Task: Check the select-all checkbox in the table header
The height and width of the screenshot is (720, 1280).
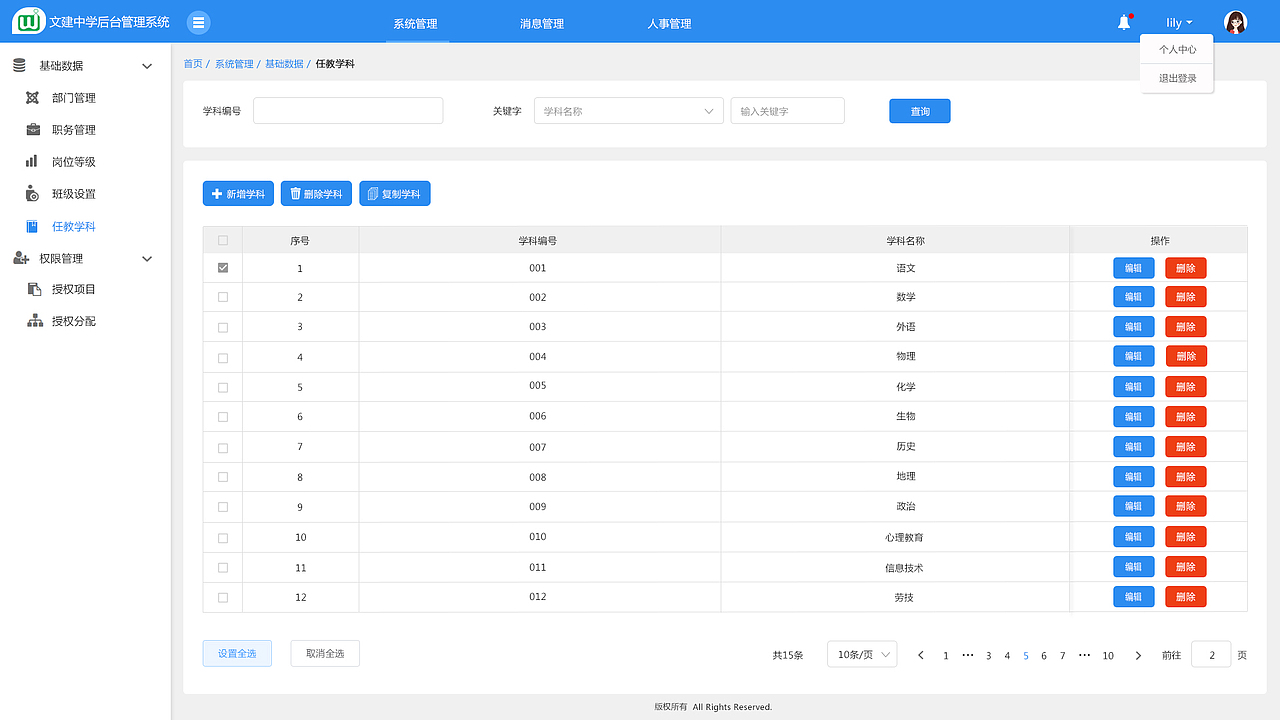Action: 222,240
